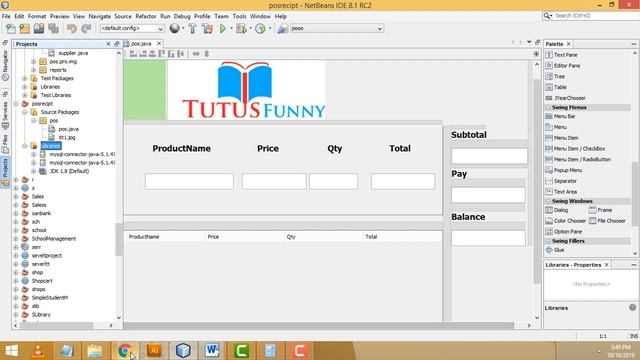Open the Files side panel
This screenshot has width=640, height=360.
point(5,144)
